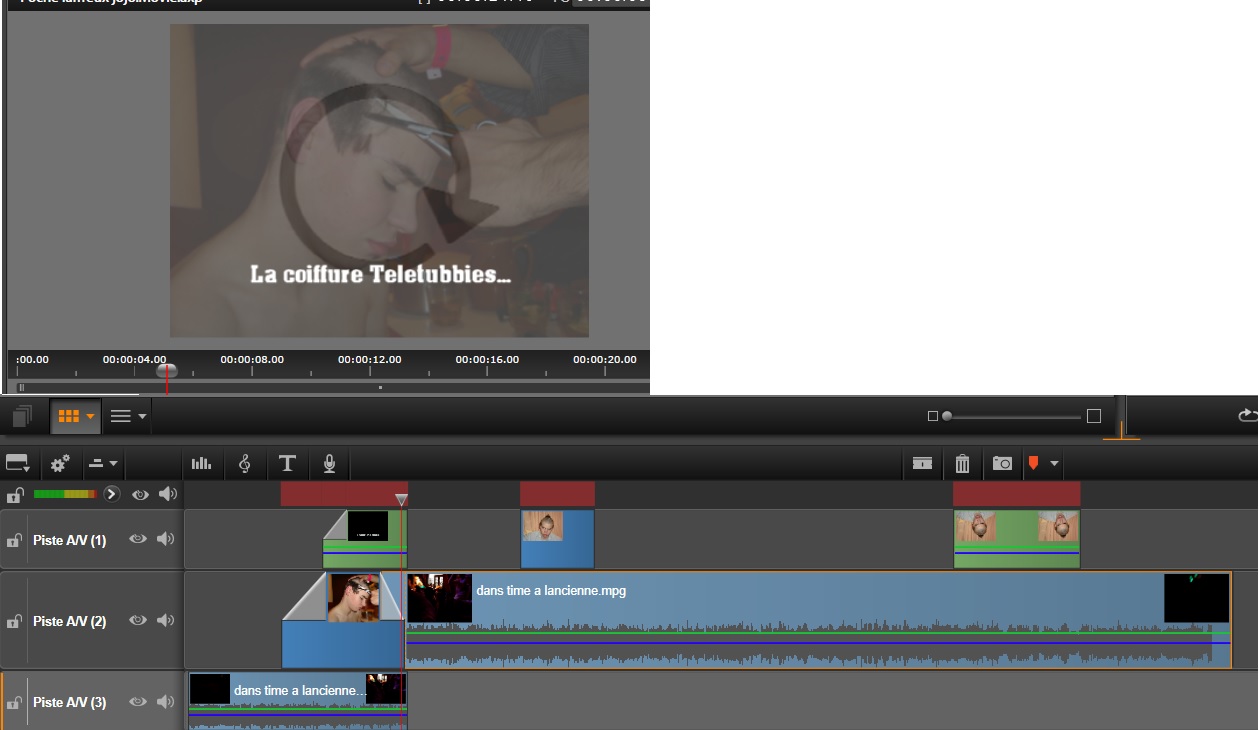Select the Piste A/V (3) track name
The width and height of the screenshot is (1259, 730).
[x=69, y=703]
